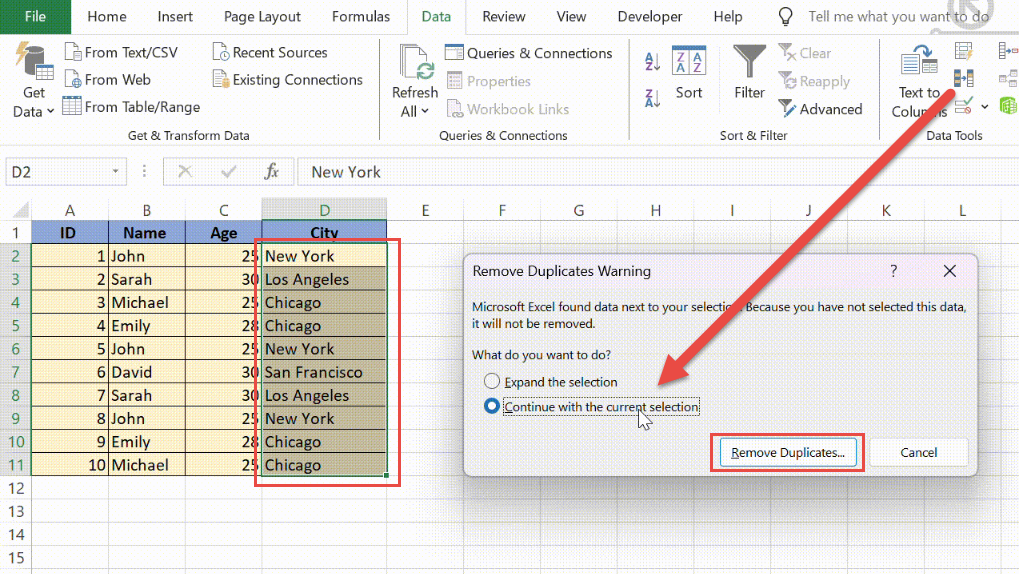This screenshot has height=574, width=1019.
Task: Open Recent Sources
Action: [x=270, y=52]
